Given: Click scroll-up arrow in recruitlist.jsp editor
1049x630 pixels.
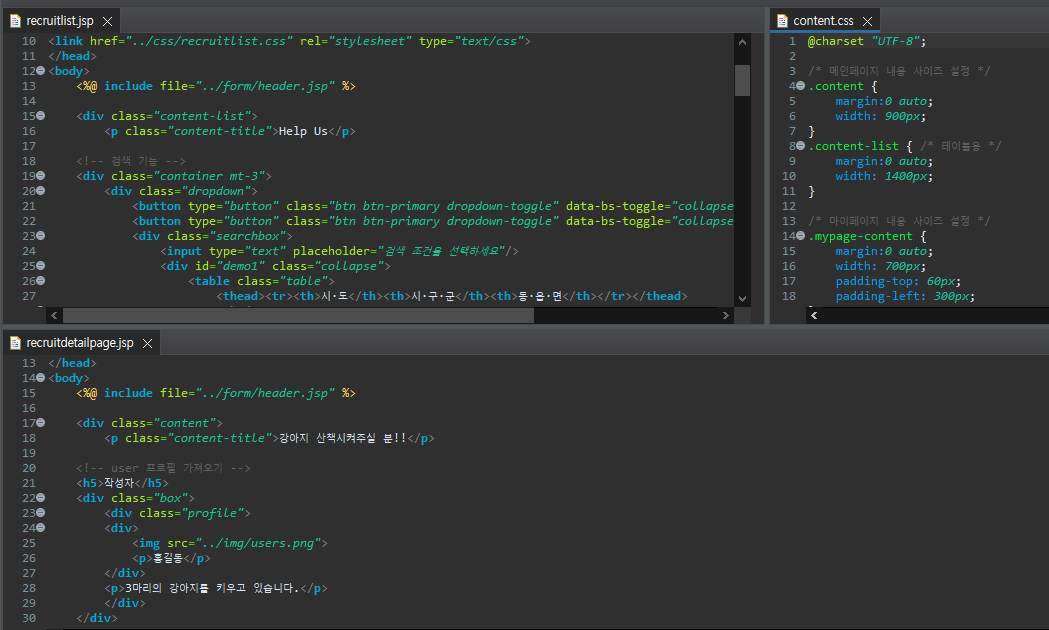Looking at the screenshot, I should [742, 41].
